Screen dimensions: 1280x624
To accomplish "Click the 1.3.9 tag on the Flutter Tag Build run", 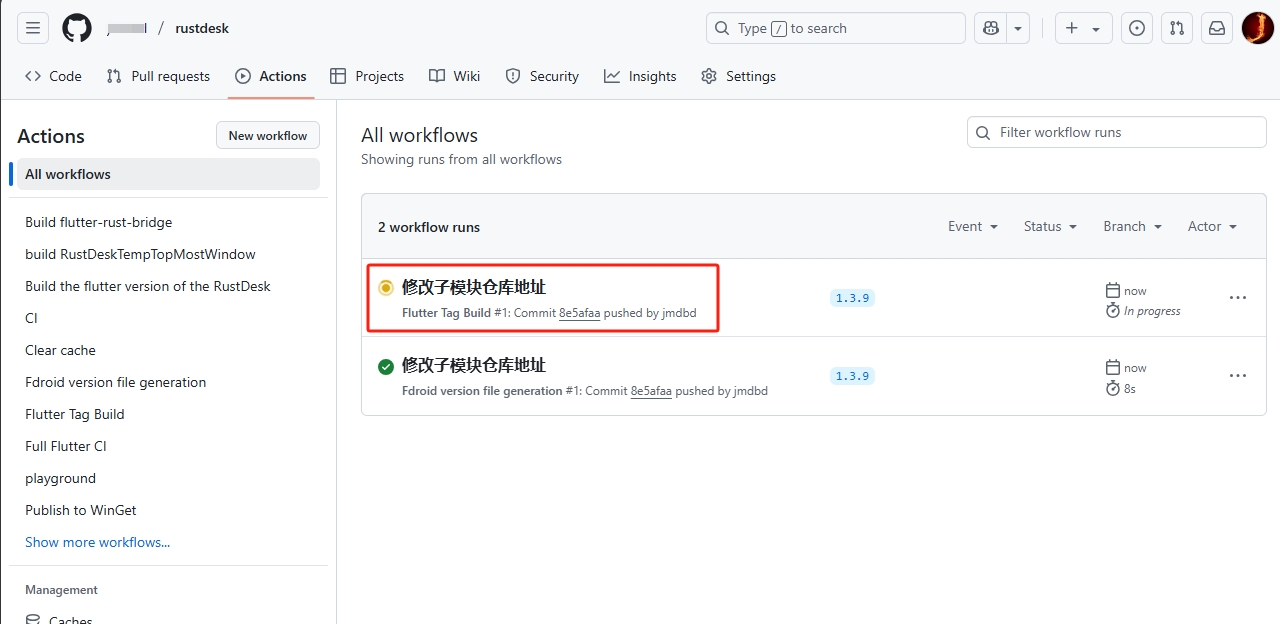I will (x=853, y=298).
